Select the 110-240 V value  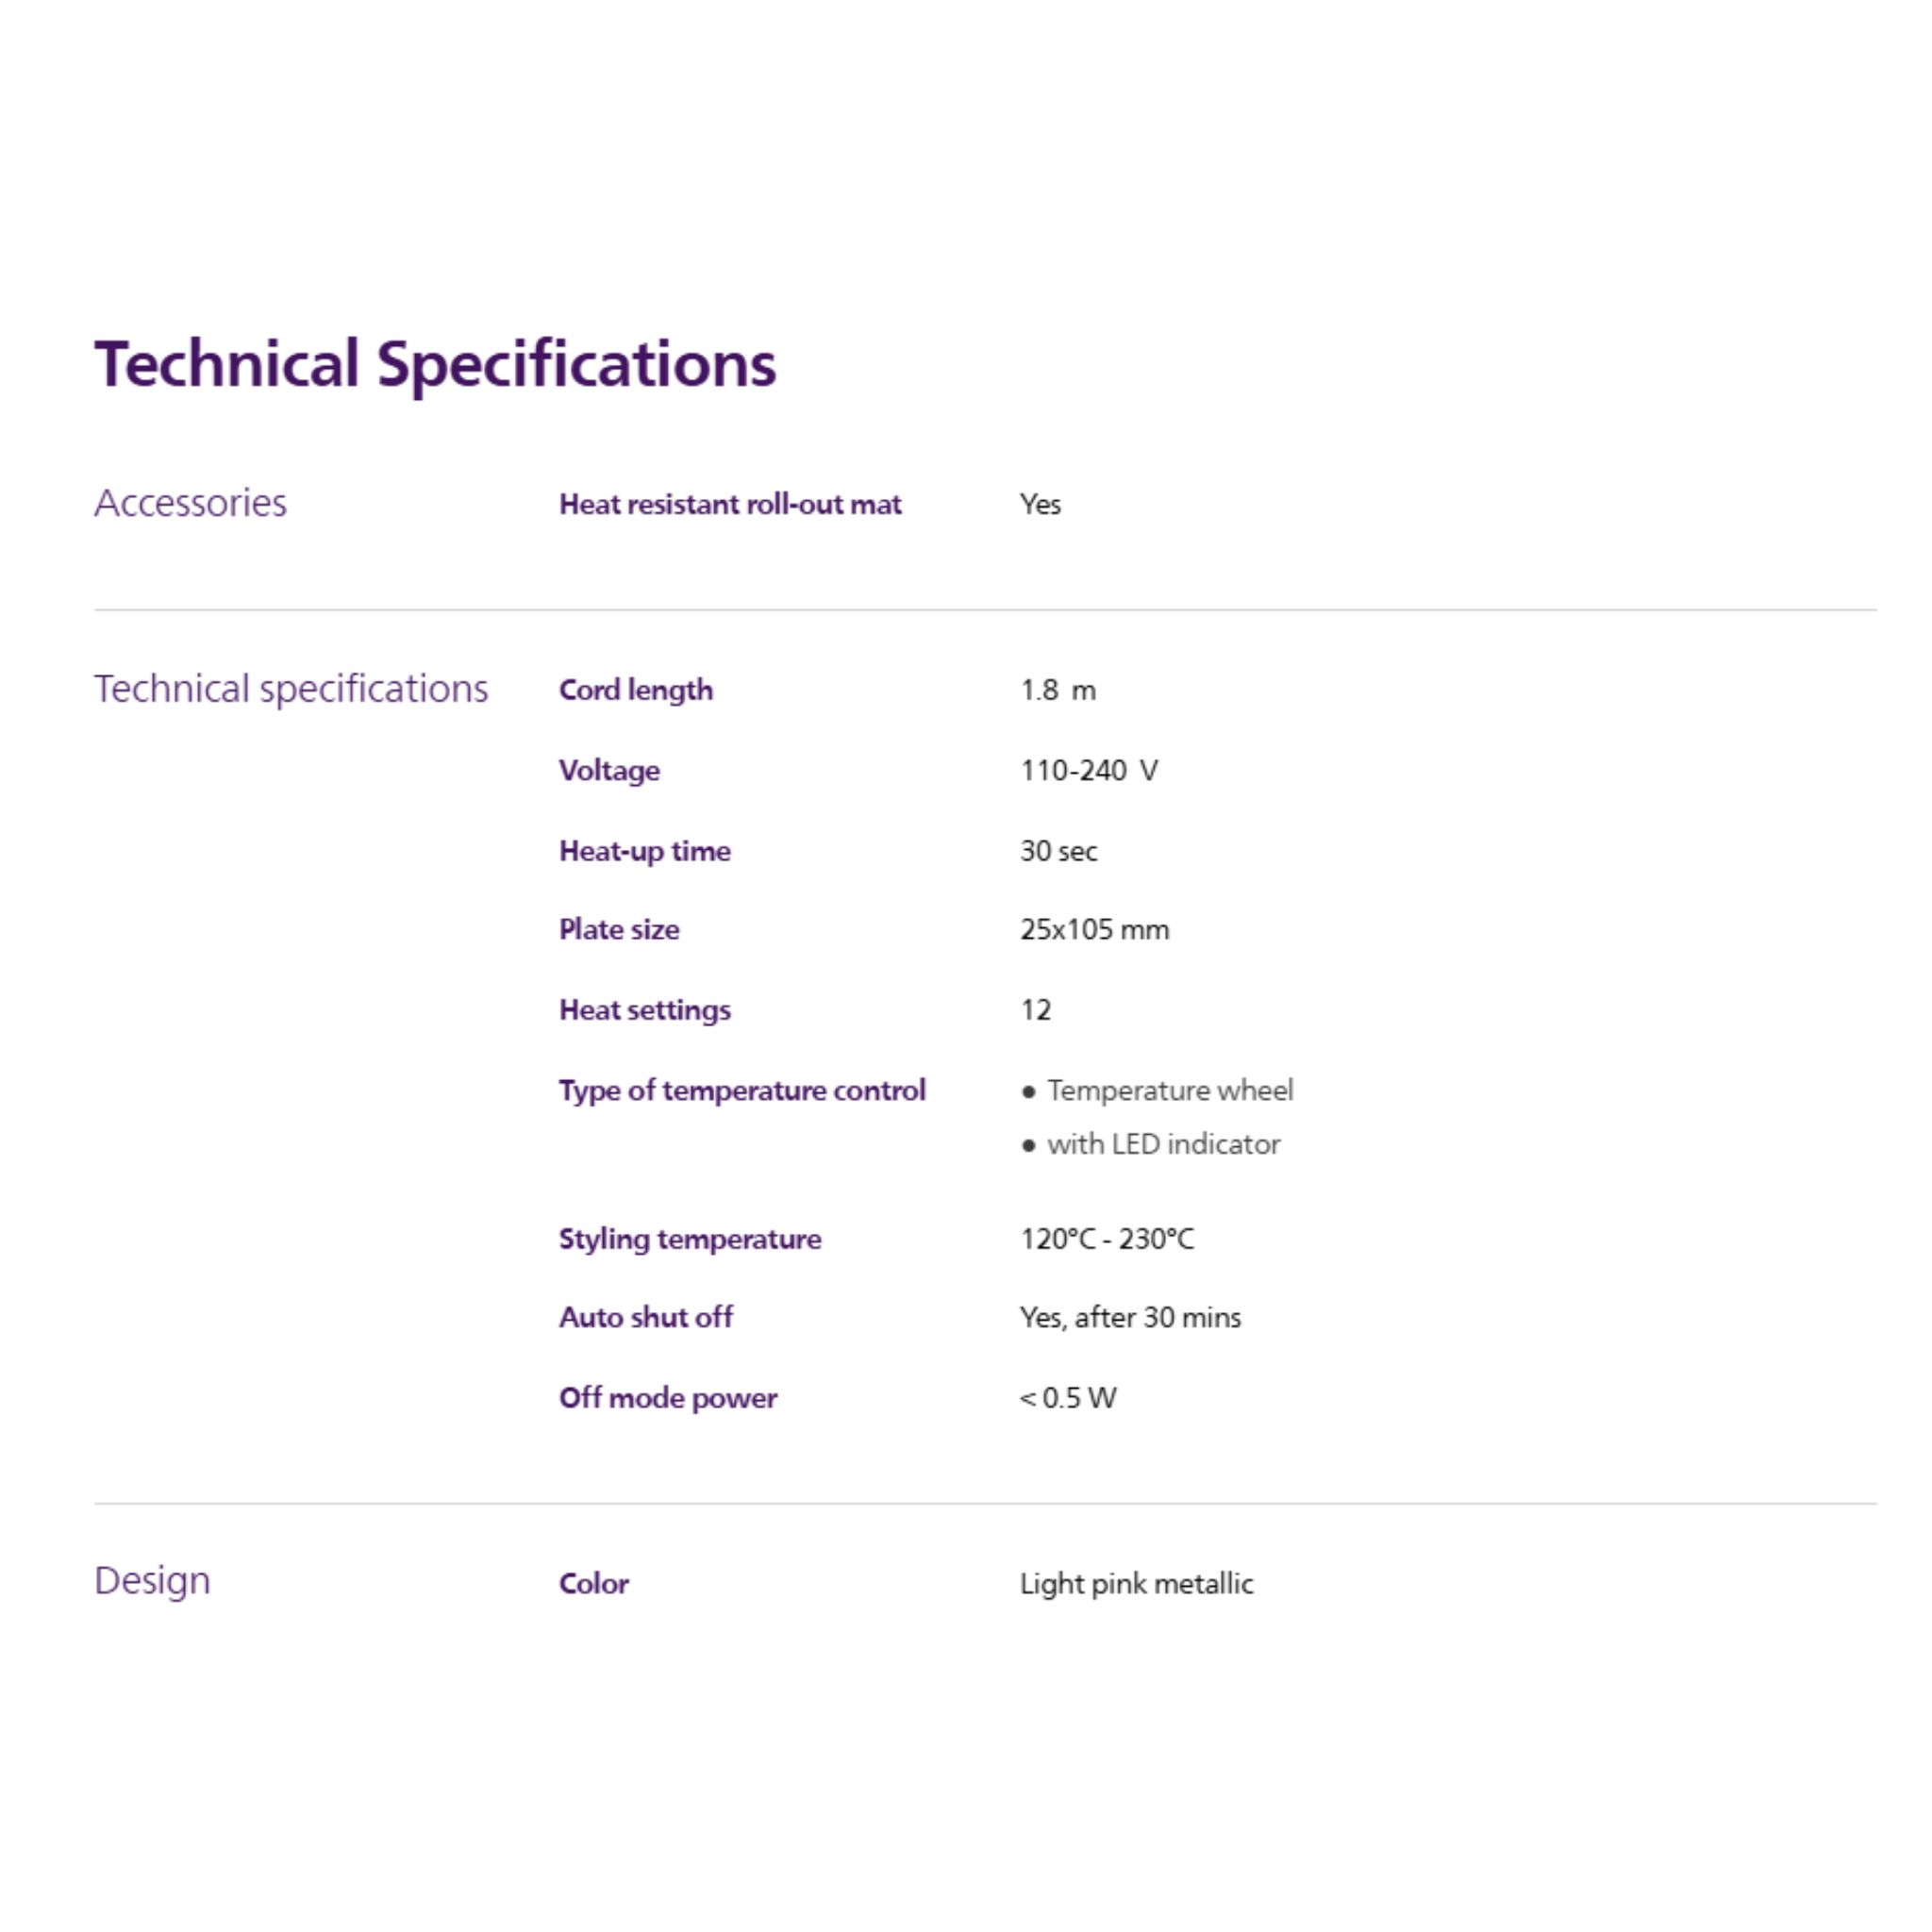1088,770
